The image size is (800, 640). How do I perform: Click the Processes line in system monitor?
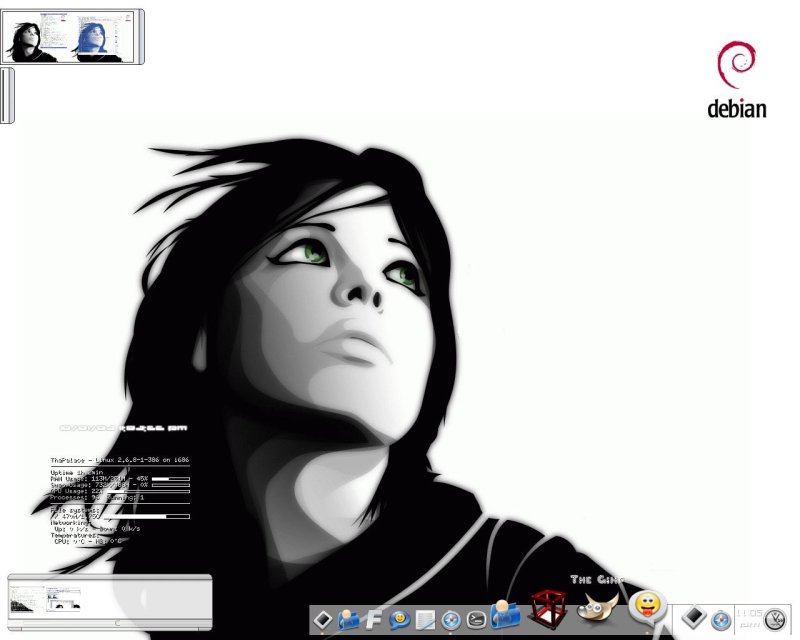pyautogui.click(x=97, y=497)
